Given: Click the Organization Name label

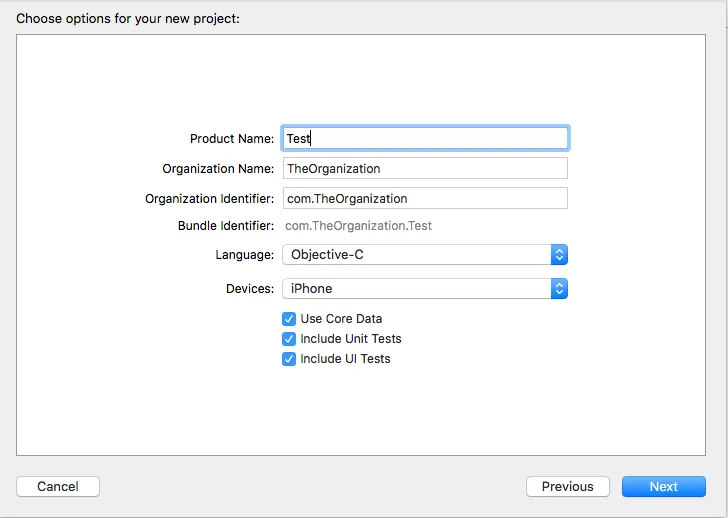Looking at the screenshot, I should [x=218, y=168].
